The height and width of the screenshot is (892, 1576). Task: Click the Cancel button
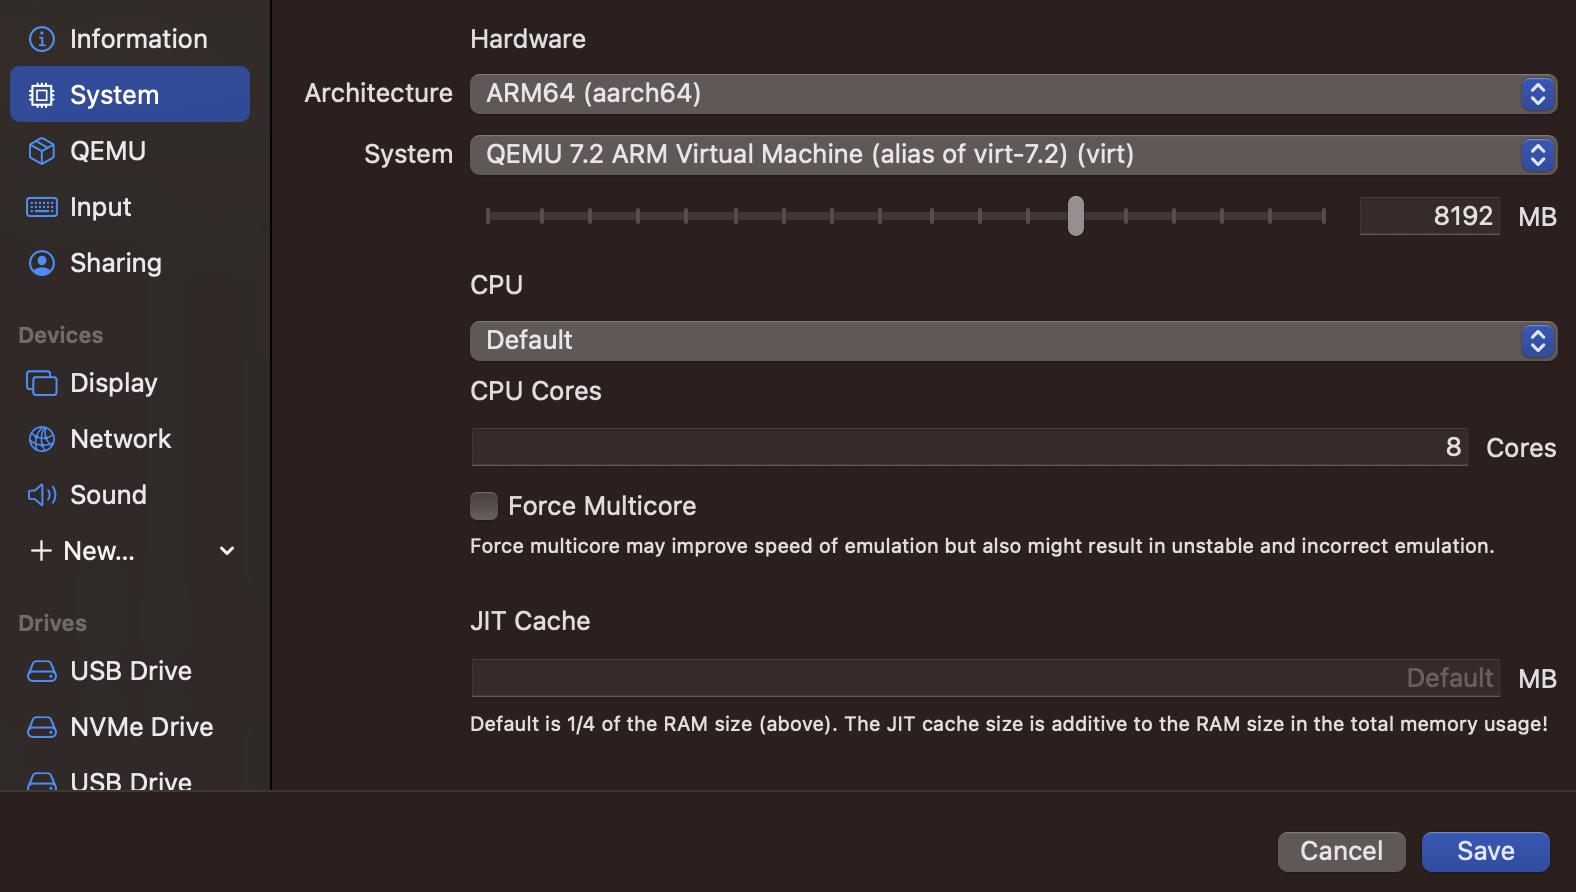click(1342, 851)
